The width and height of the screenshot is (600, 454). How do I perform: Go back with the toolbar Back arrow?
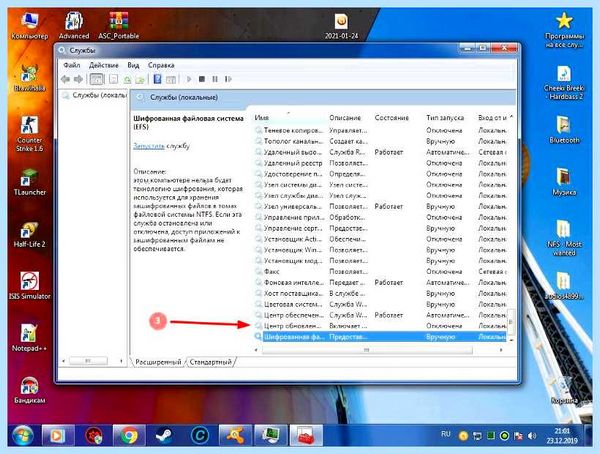point(65,79)
